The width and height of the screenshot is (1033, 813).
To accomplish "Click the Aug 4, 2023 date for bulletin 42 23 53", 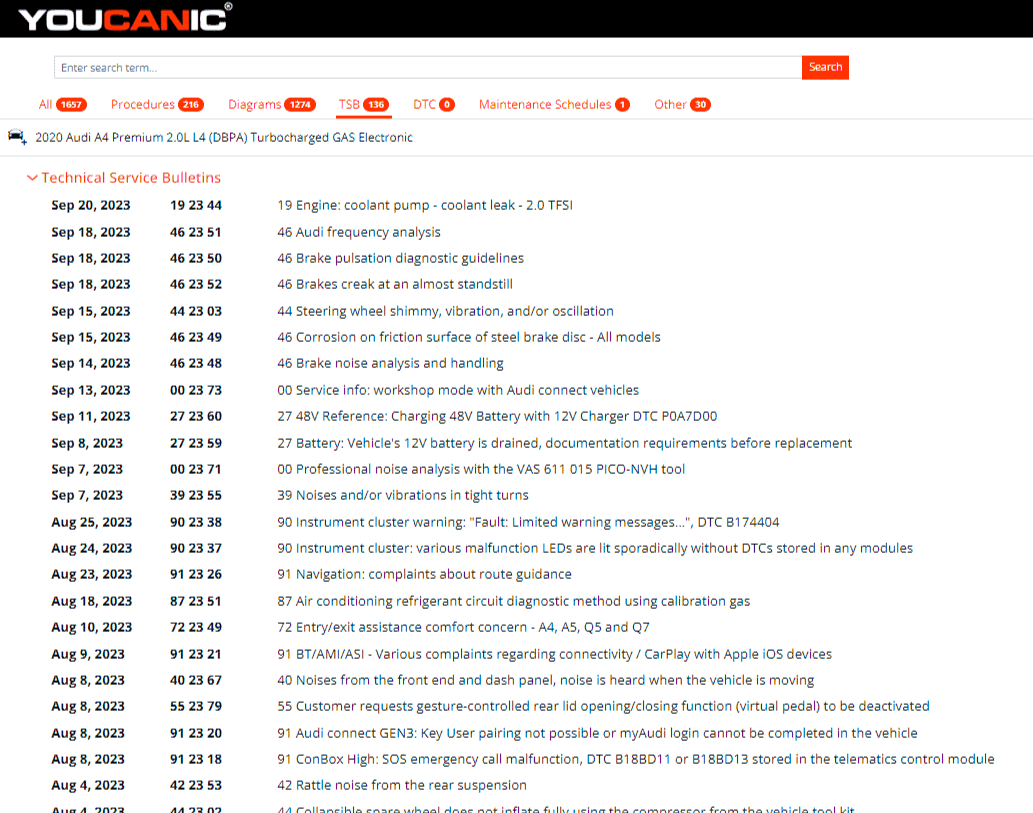I will (88, 785).
